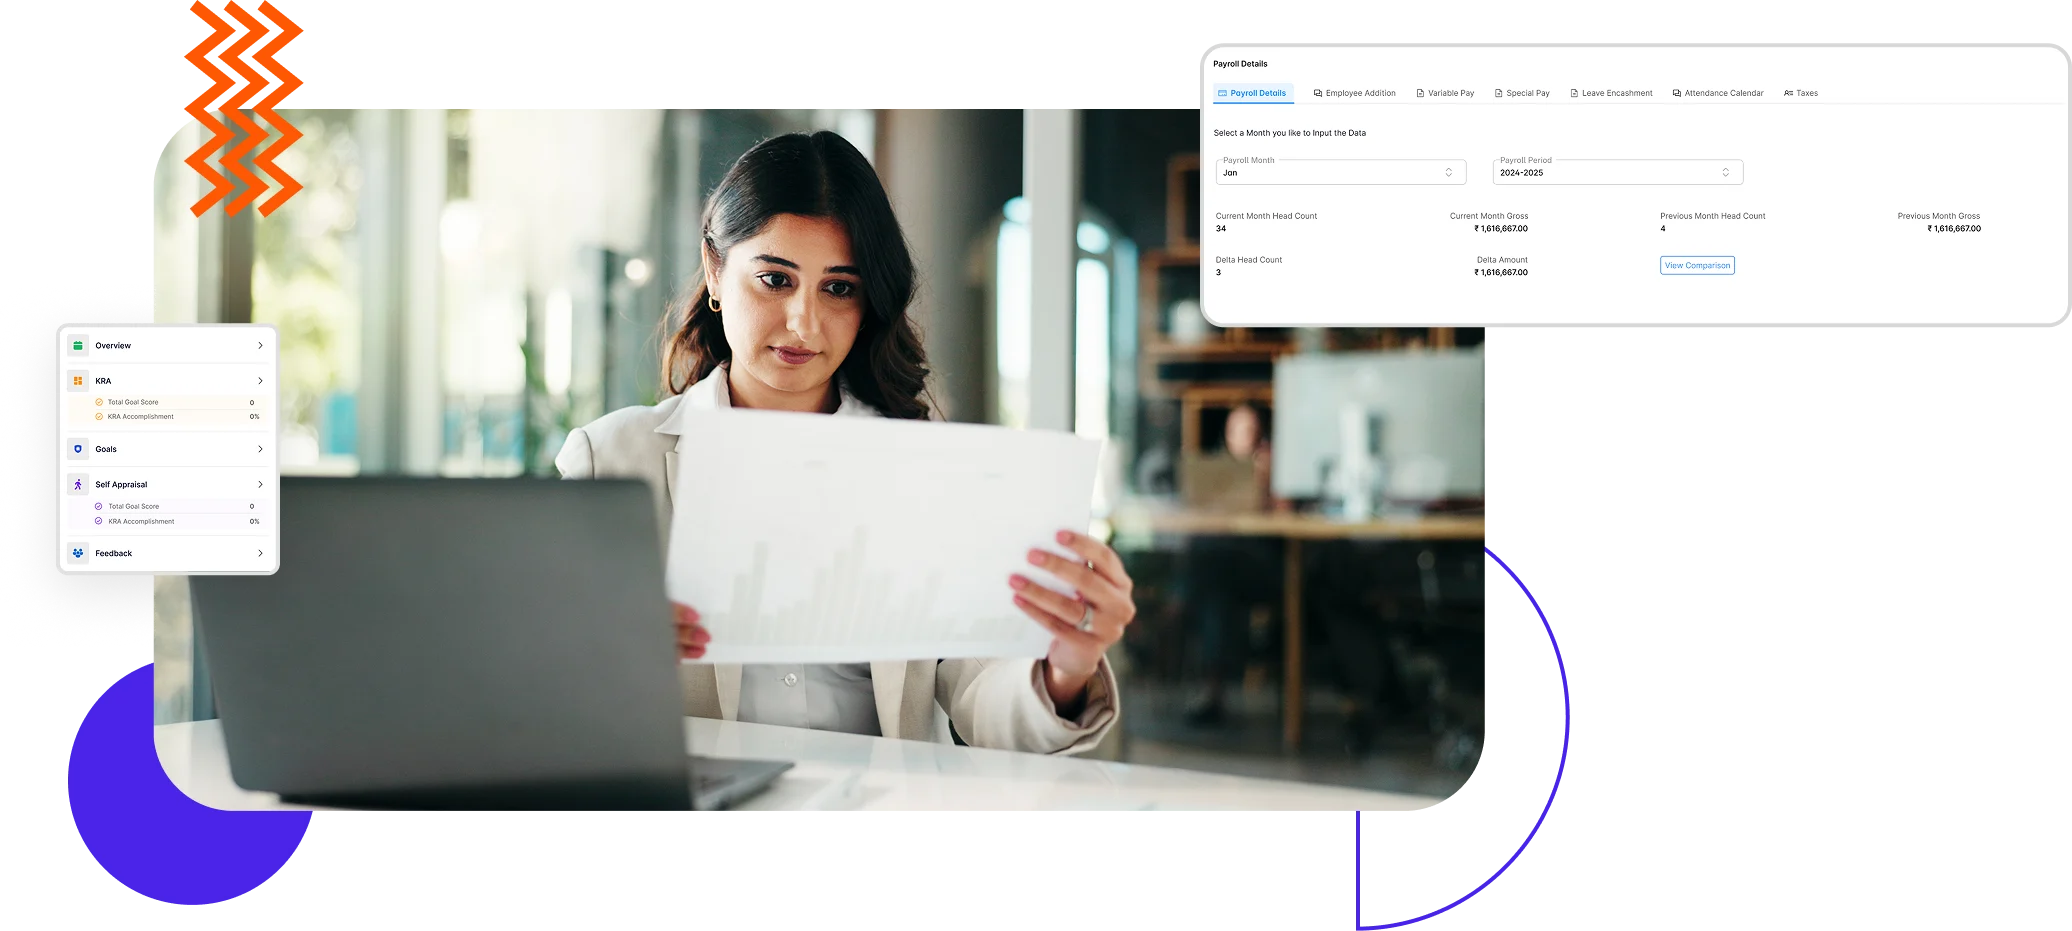Open the Leave Encashment tab
2072x931 pixels.
[x=1616, y=93]
